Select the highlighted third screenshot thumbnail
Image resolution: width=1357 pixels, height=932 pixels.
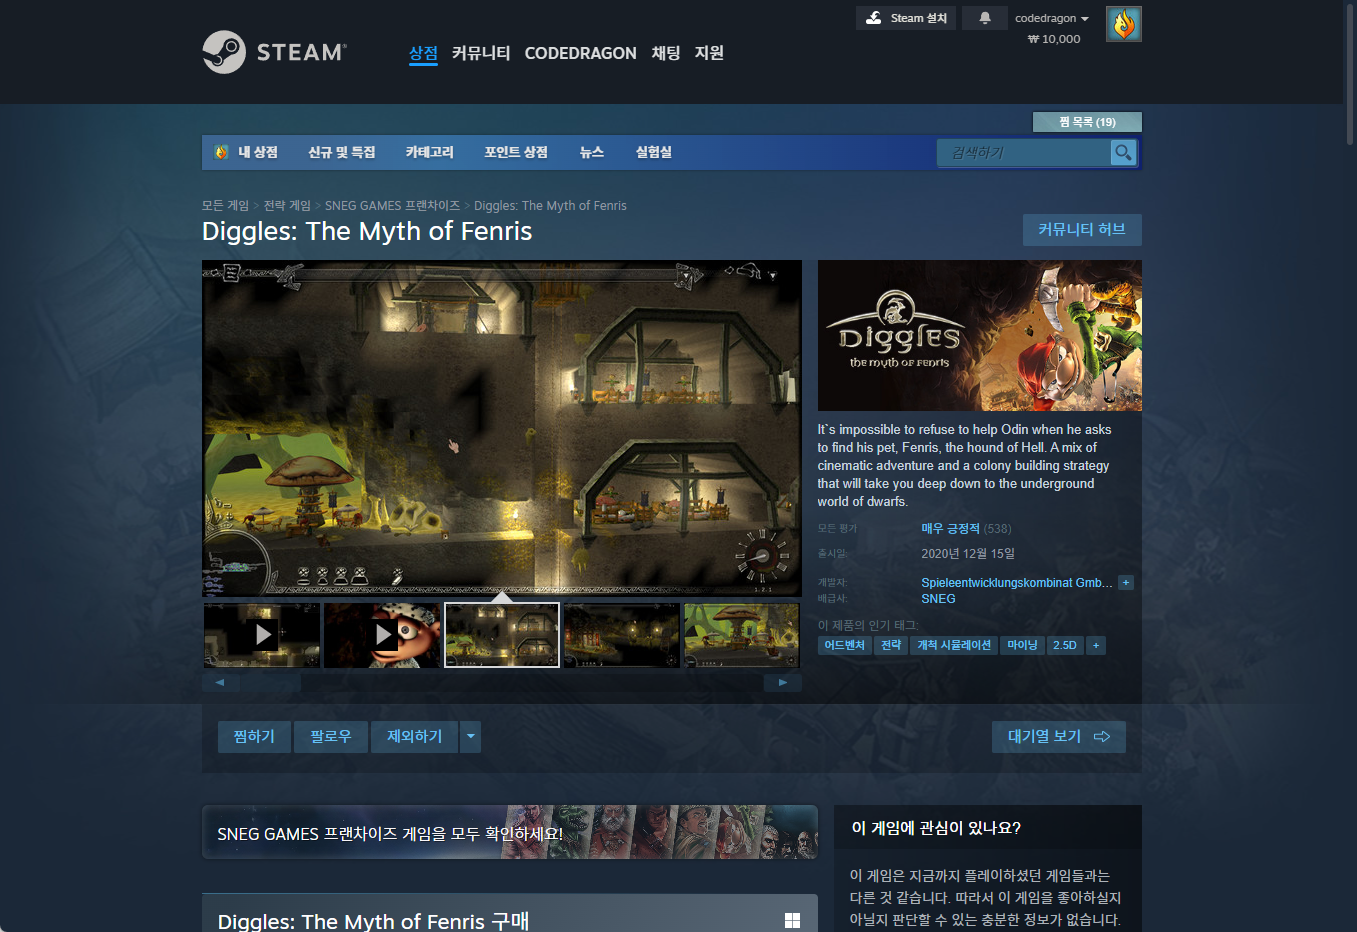(502, 635)
